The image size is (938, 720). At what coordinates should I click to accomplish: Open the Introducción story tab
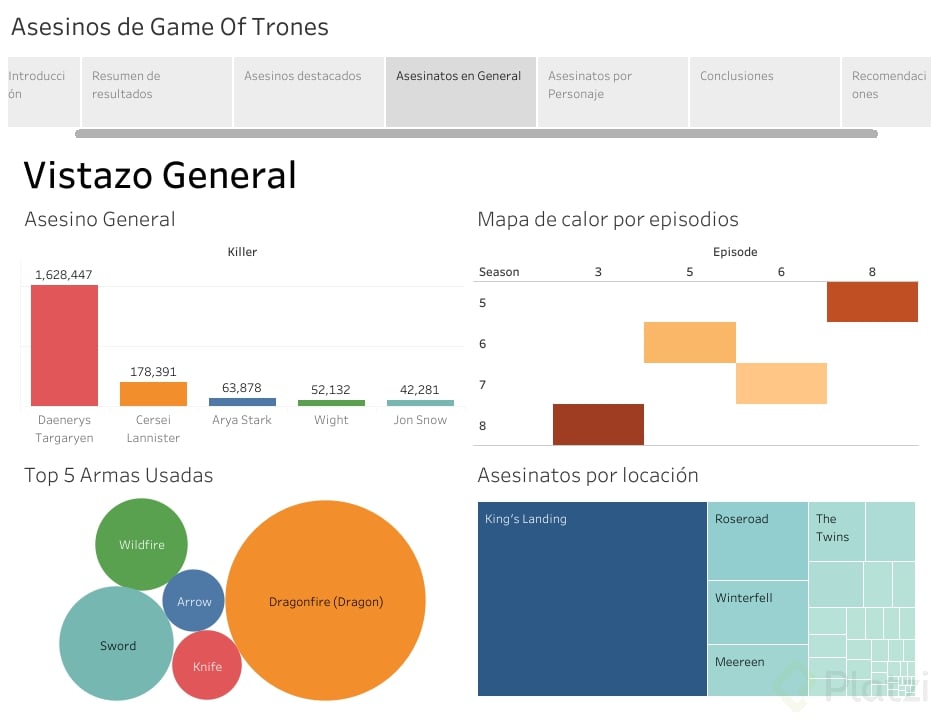(42, 91)
